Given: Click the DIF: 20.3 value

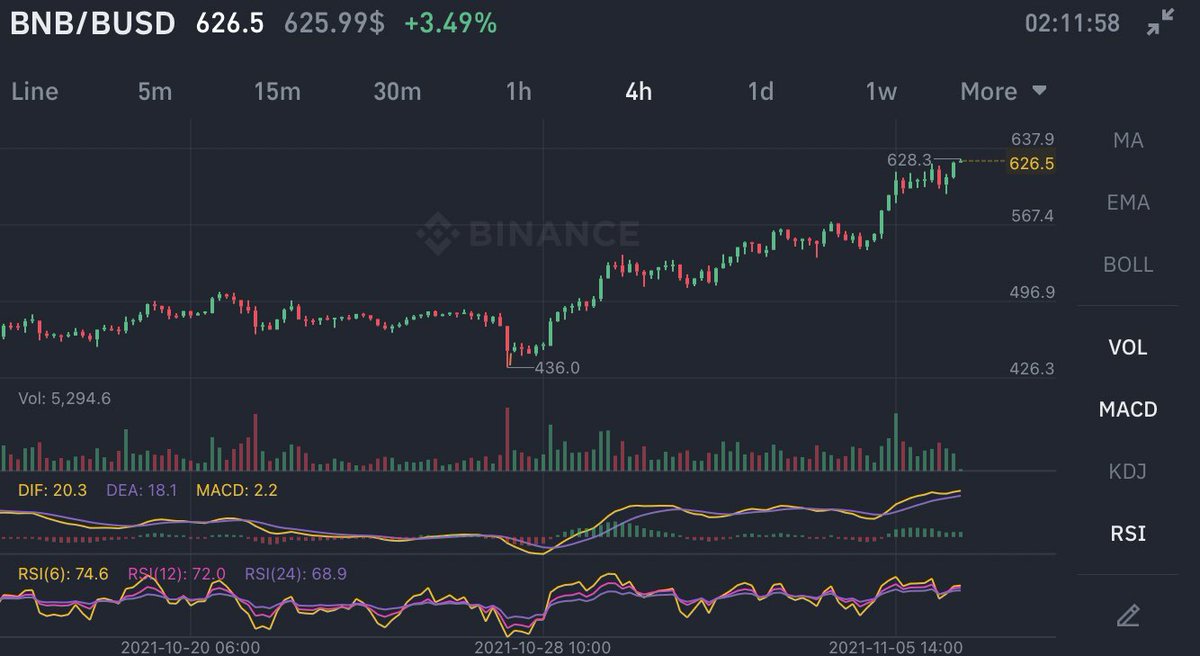Looking at the screenshot, I should pos(53,490).
